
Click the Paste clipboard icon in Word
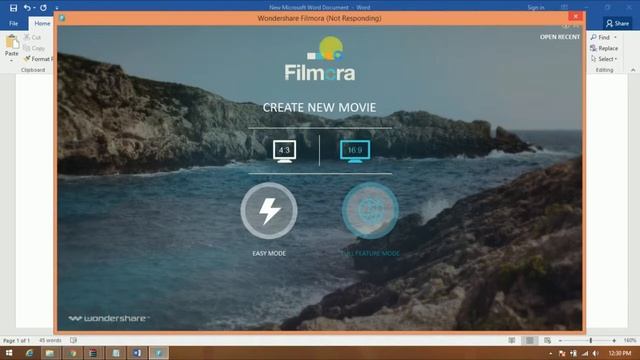(11, 42)
